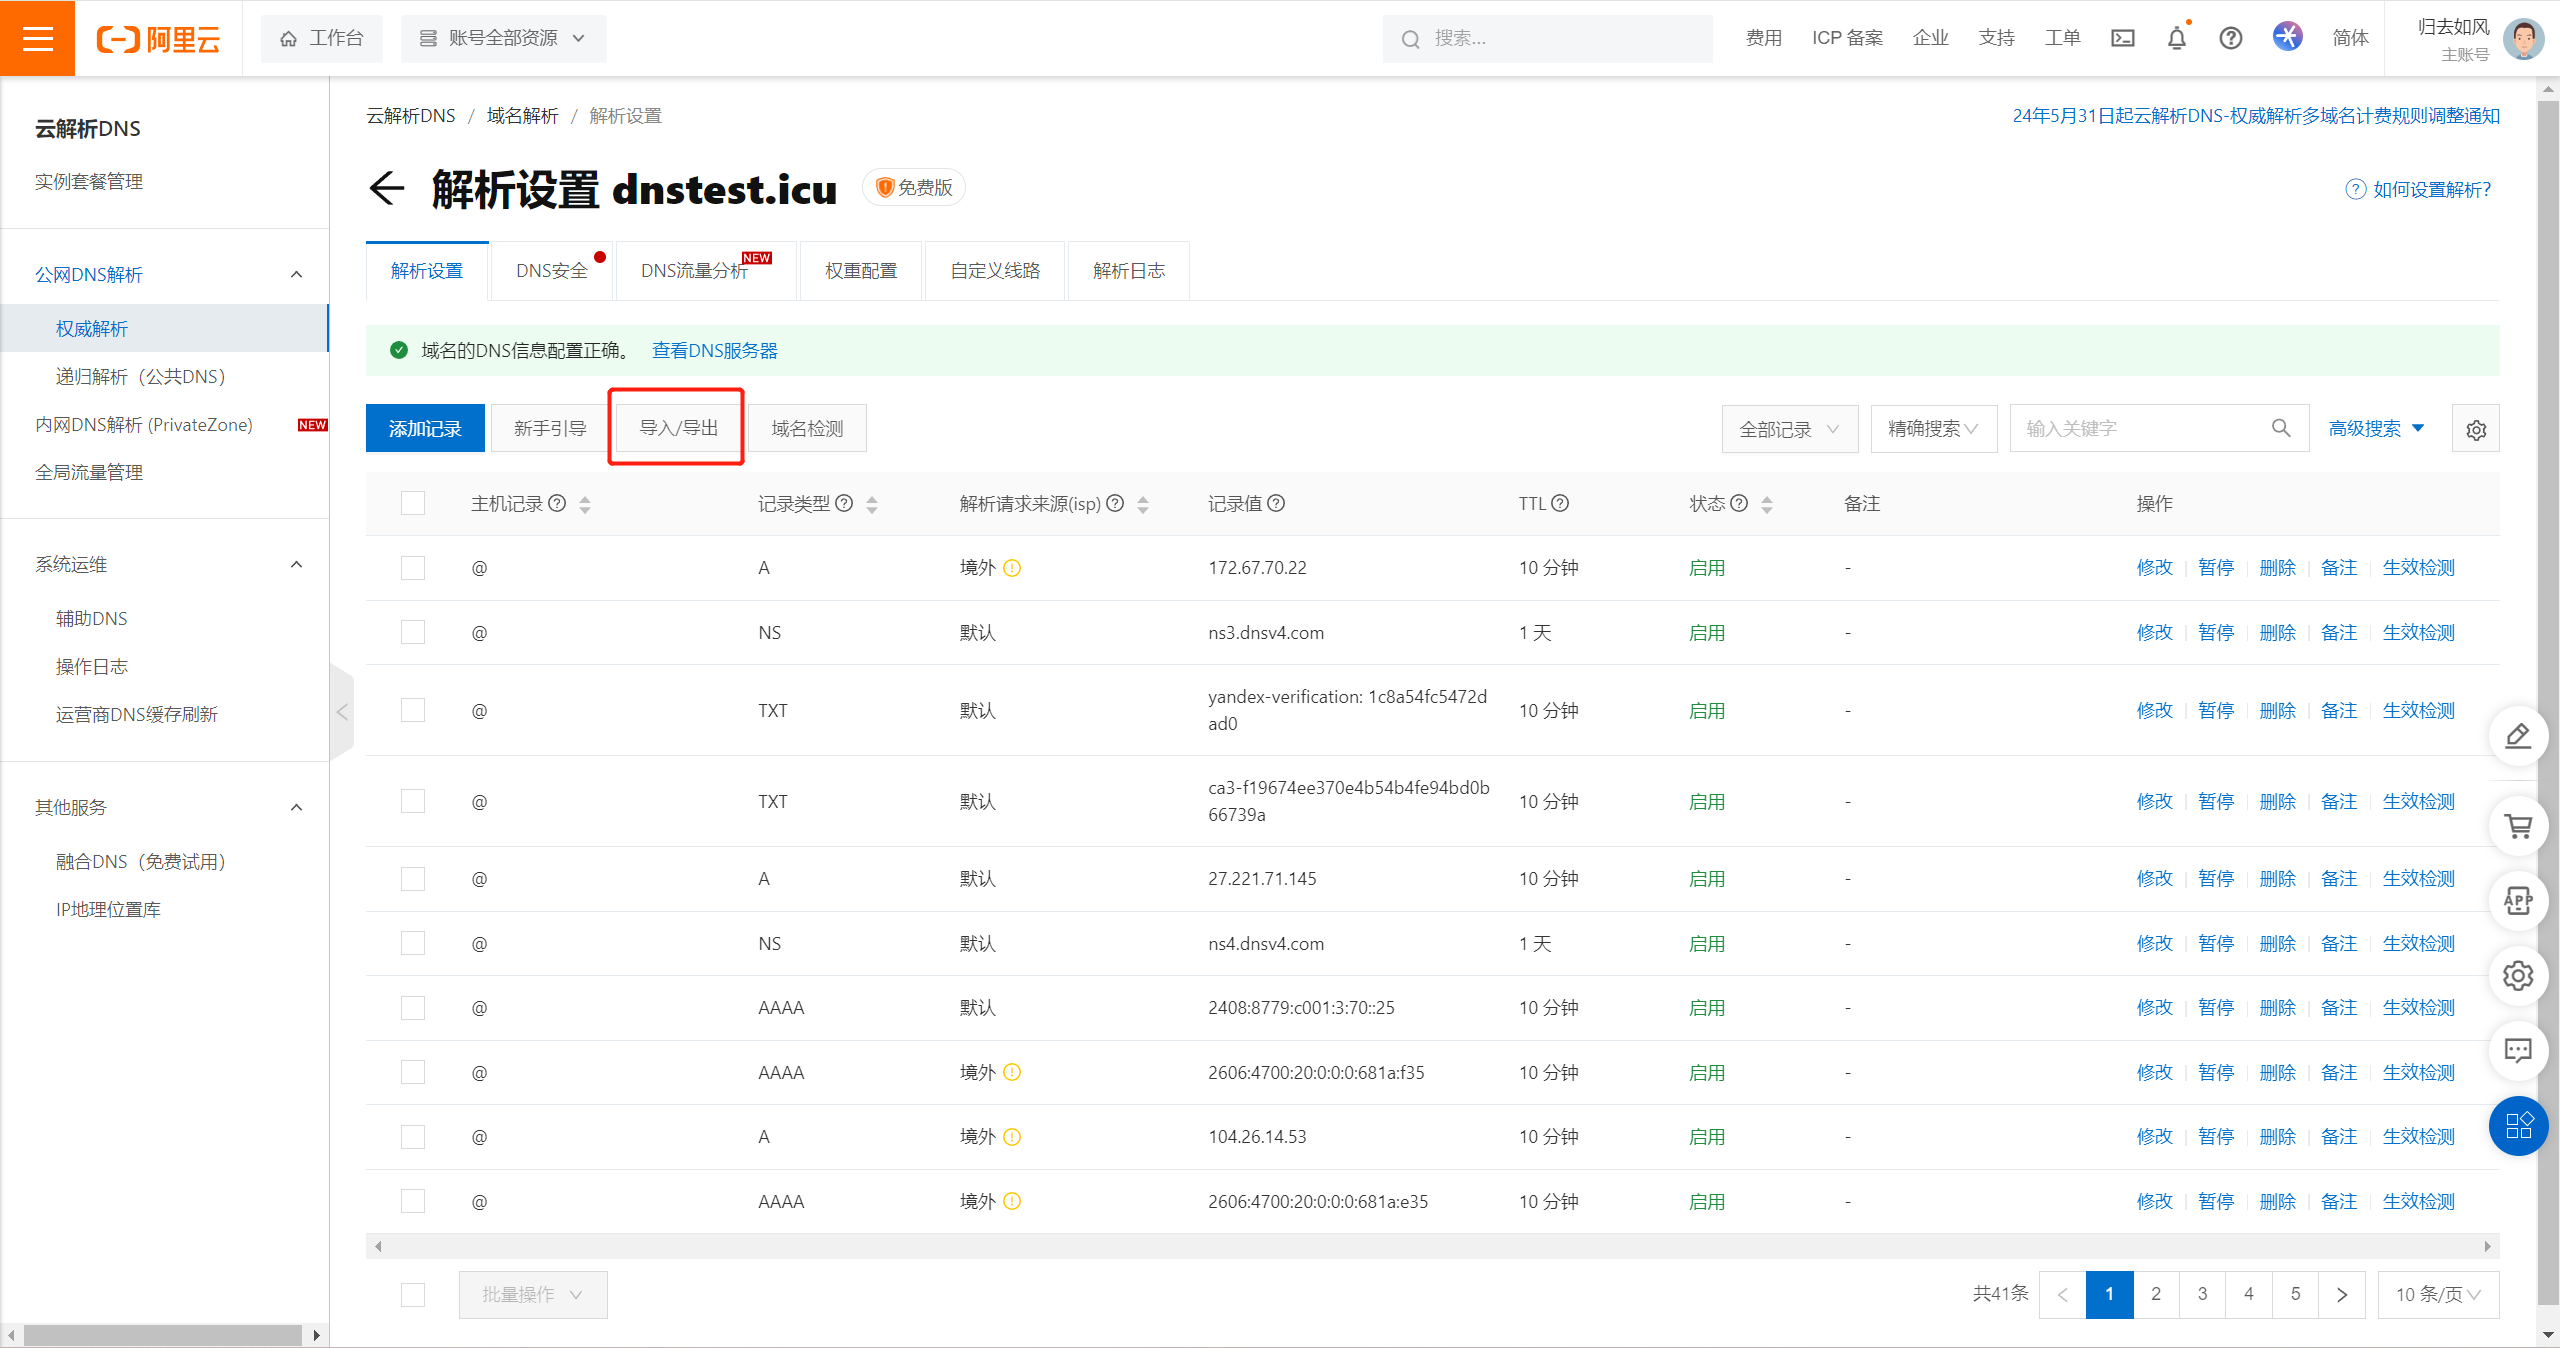Open the hamburger navigation menu

[37, 38]
